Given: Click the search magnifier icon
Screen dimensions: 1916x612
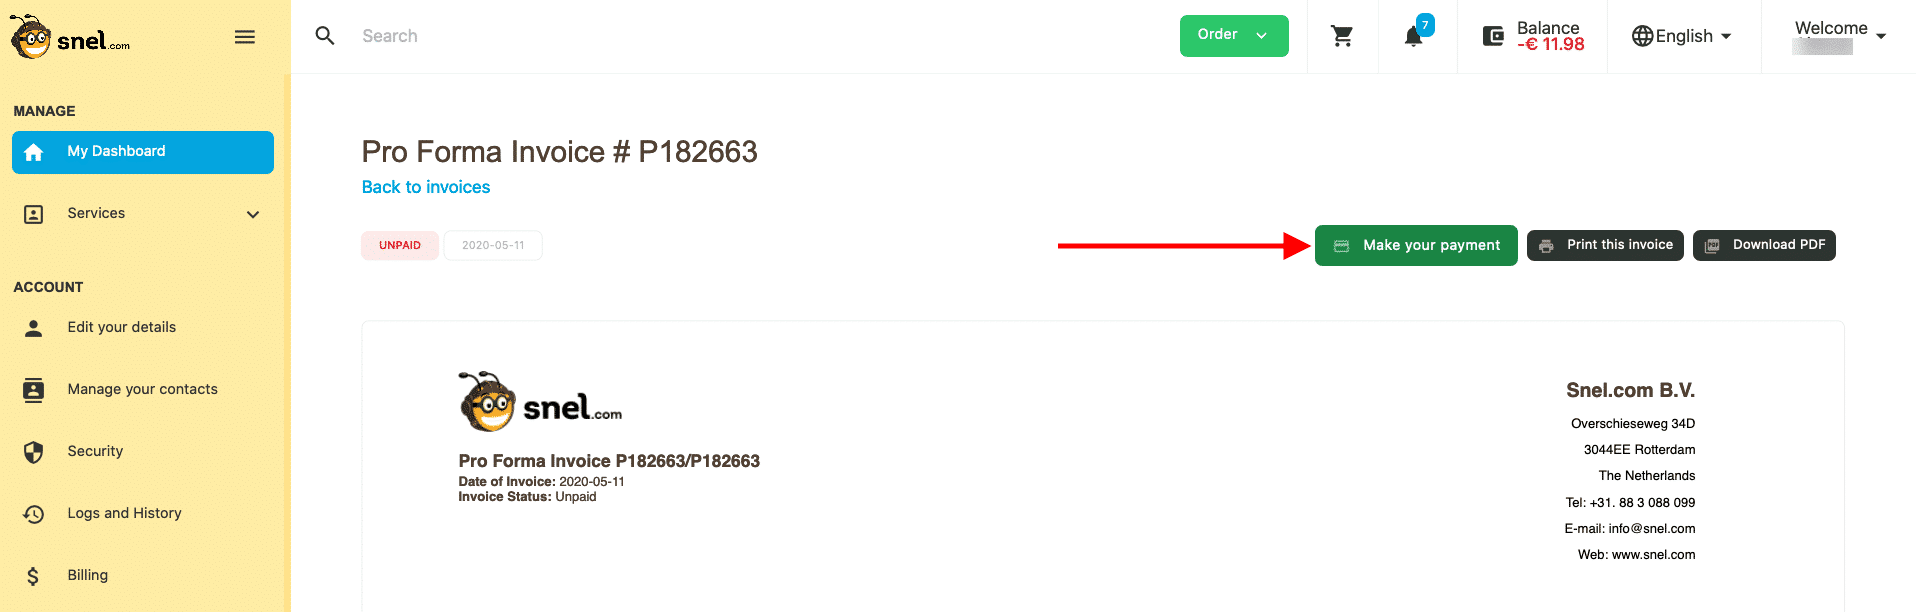Looking at the screenshot, I should tap(325, 36).
